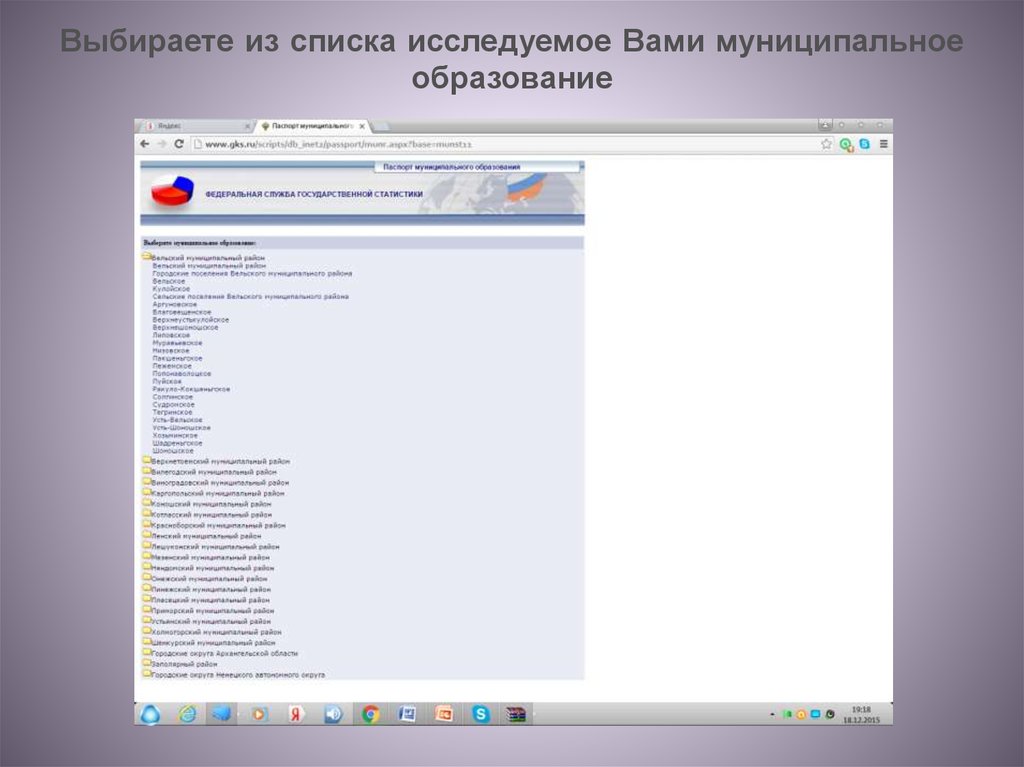The image size is (1024, 767).
Task: Select the Шадреньгское settlement
Action: (x=177, y=444)
